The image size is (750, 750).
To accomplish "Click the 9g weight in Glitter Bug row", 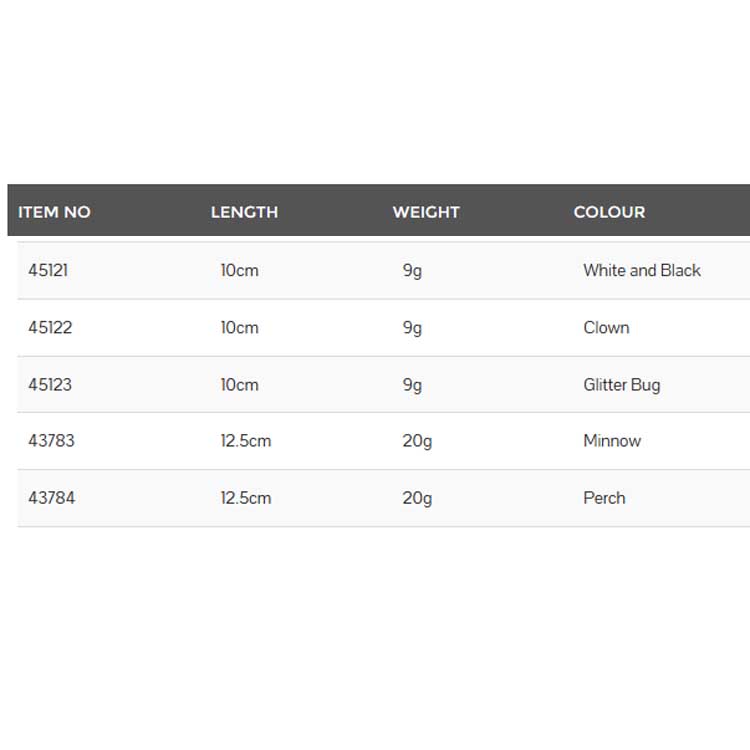I will coord(412,386).
